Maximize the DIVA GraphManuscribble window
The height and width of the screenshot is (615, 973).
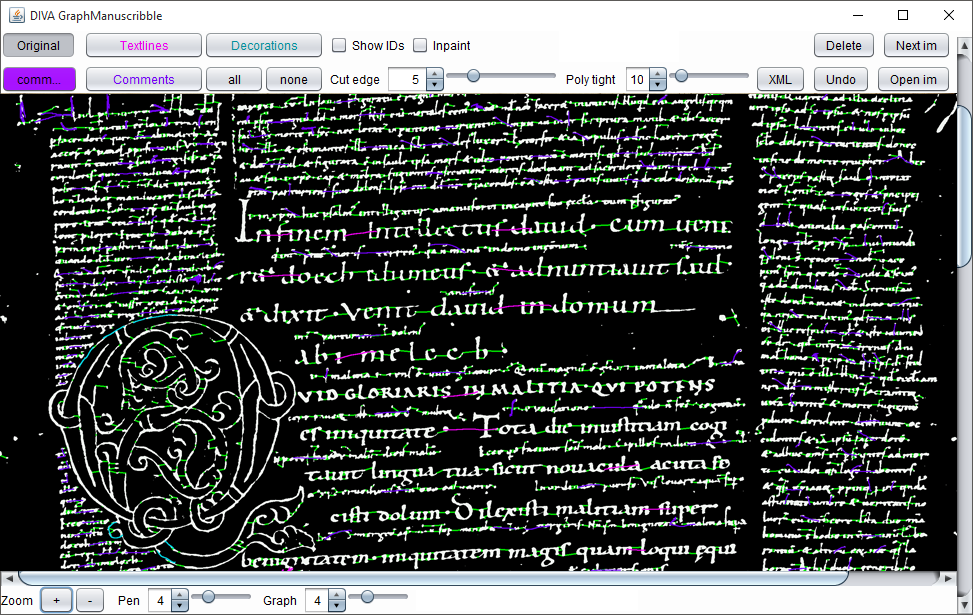click(903, 15)
